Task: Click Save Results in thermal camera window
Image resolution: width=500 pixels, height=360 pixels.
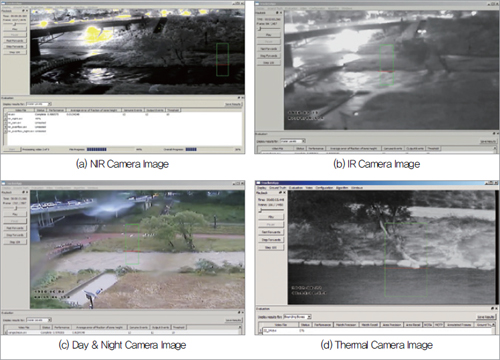Action: pyautogui.click(x=486, y=317)
